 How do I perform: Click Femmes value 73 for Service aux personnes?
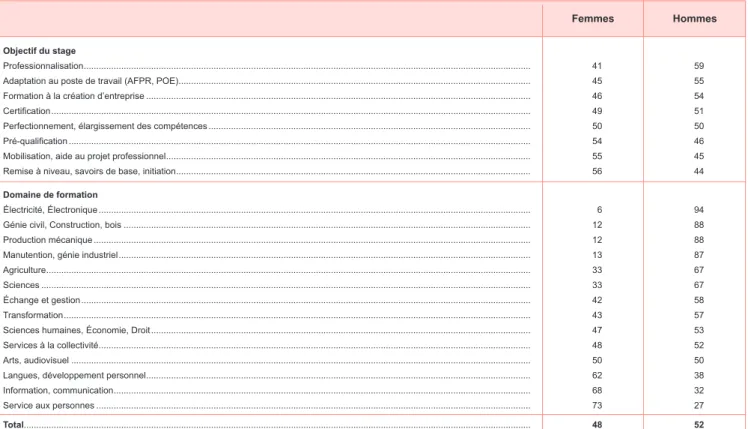(597, 406)
